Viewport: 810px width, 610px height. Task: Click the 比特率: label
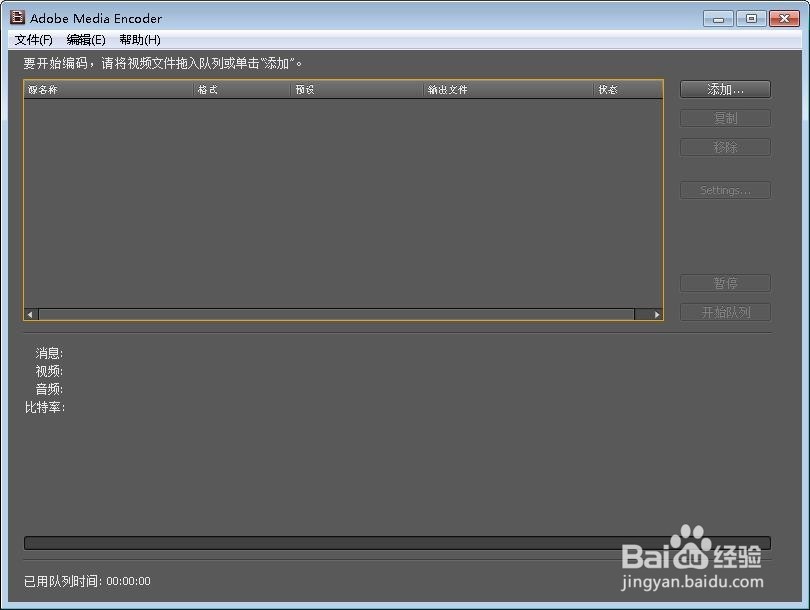[44, 407]
